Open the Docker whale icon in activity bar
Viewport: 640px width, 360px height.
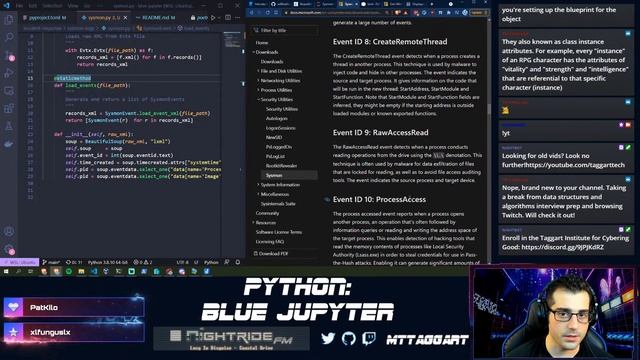pyautogui.click(x=9, y=144)
